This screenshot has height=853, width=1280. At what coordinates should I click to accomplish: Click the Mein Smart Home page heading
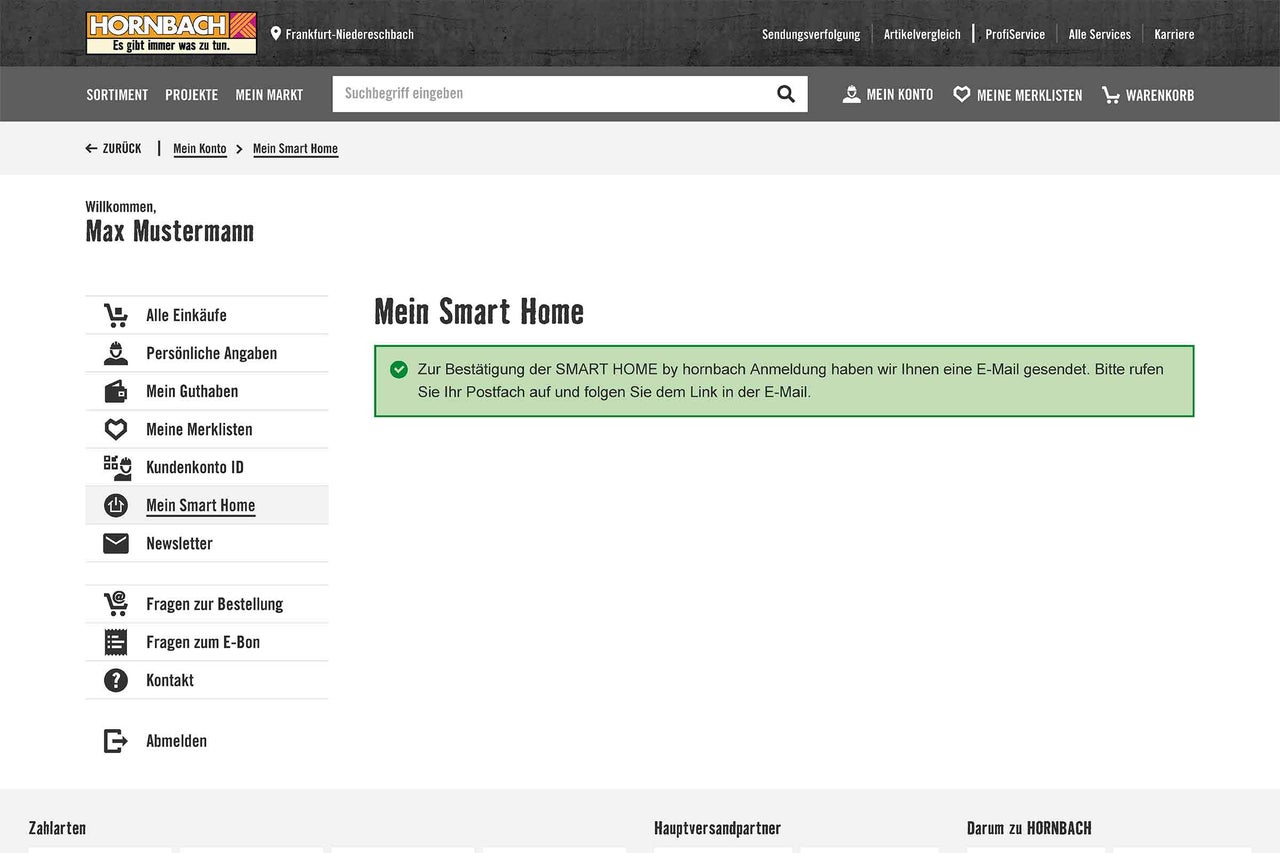[x=479, y=312]
